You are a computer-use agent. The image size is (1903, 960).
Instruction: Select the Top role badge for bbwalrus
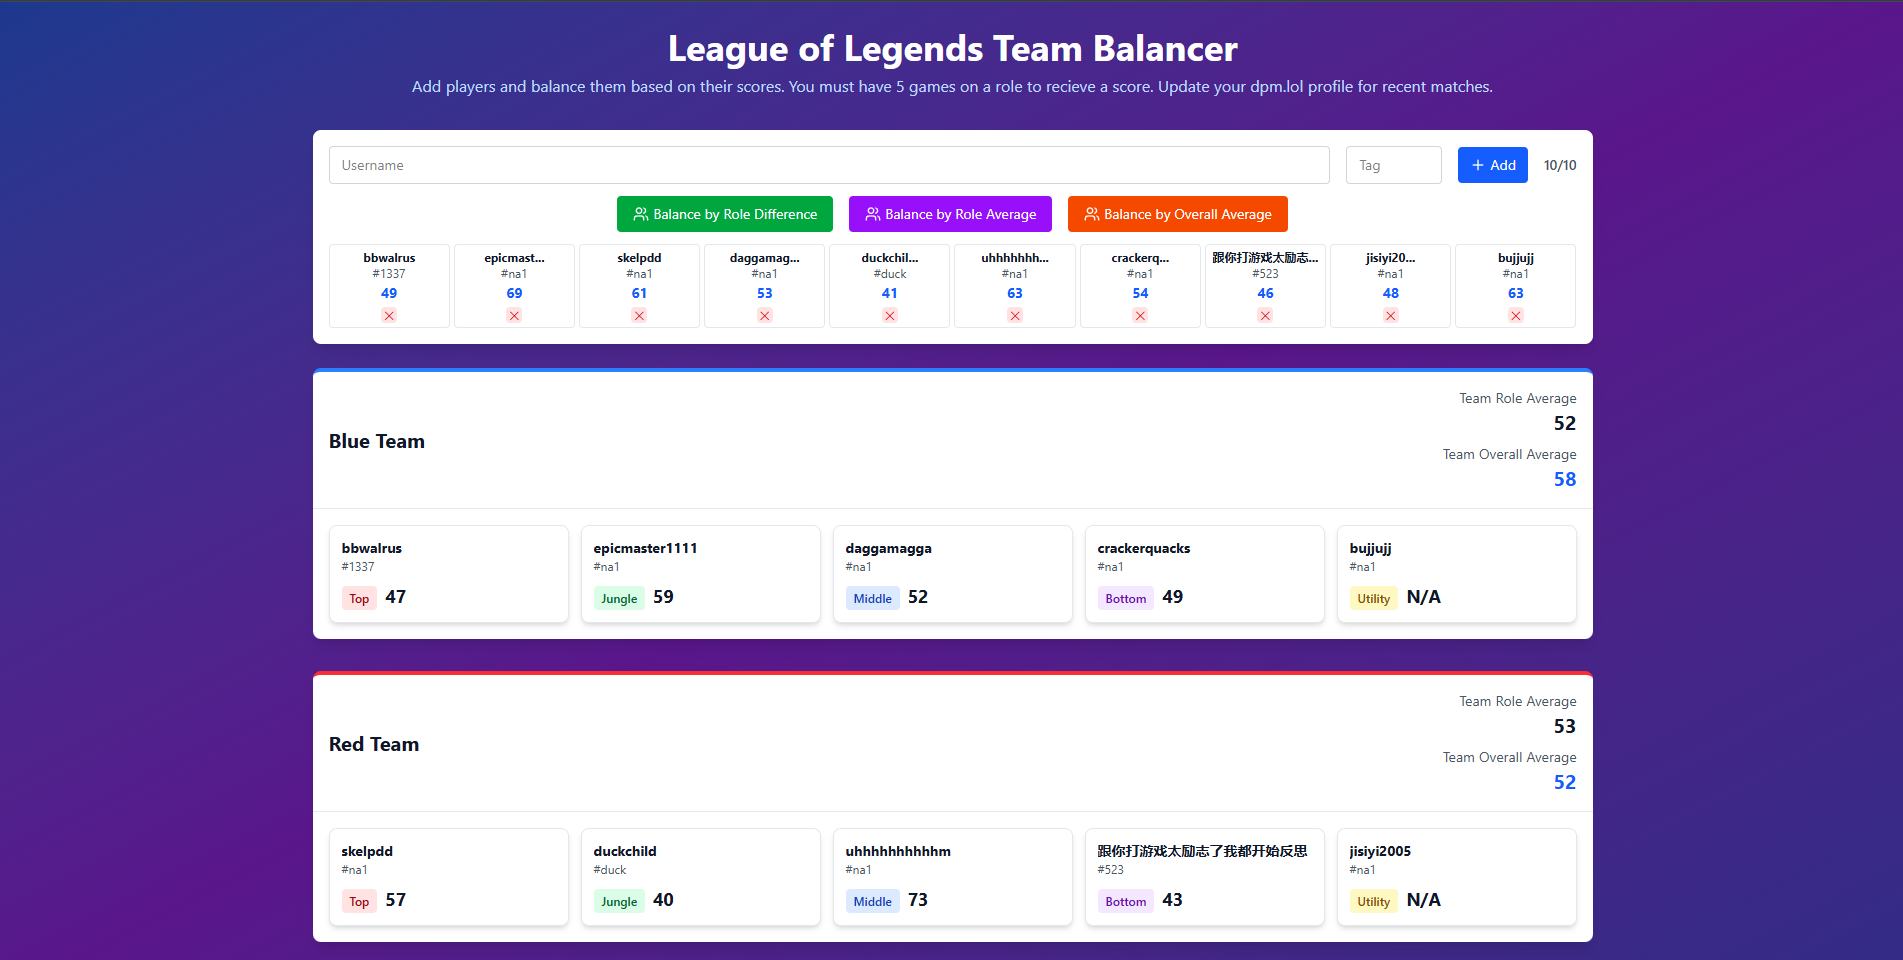(358, 598)
